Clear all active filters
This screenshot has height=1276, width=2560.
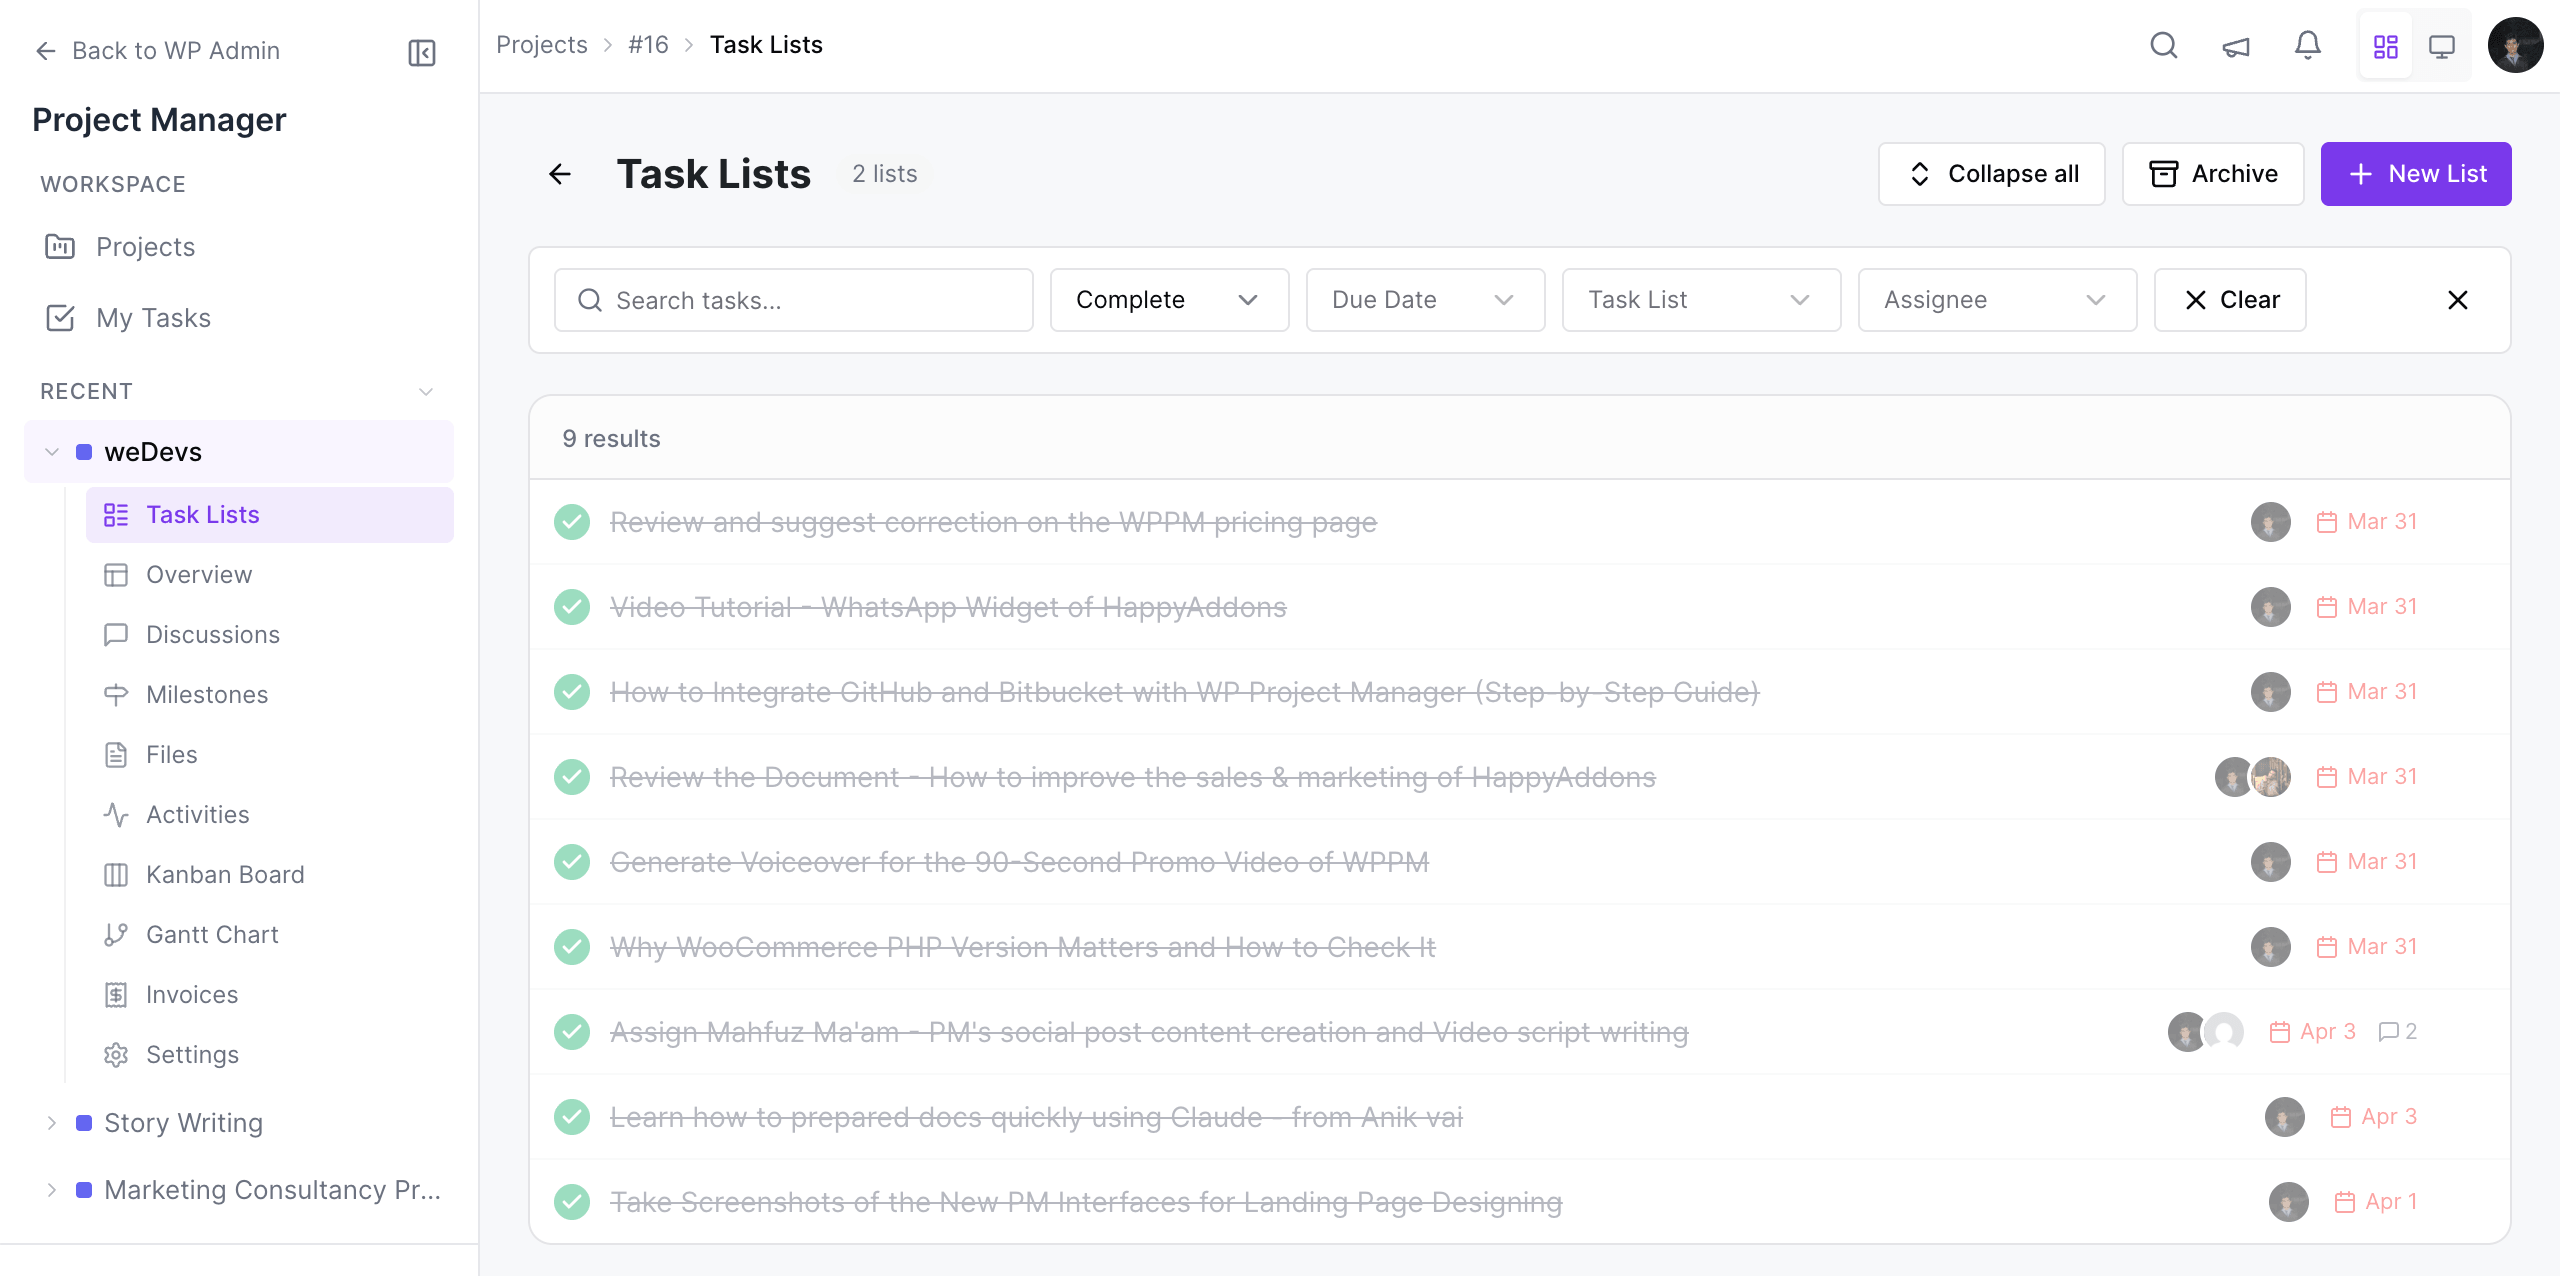(2230, 299)
